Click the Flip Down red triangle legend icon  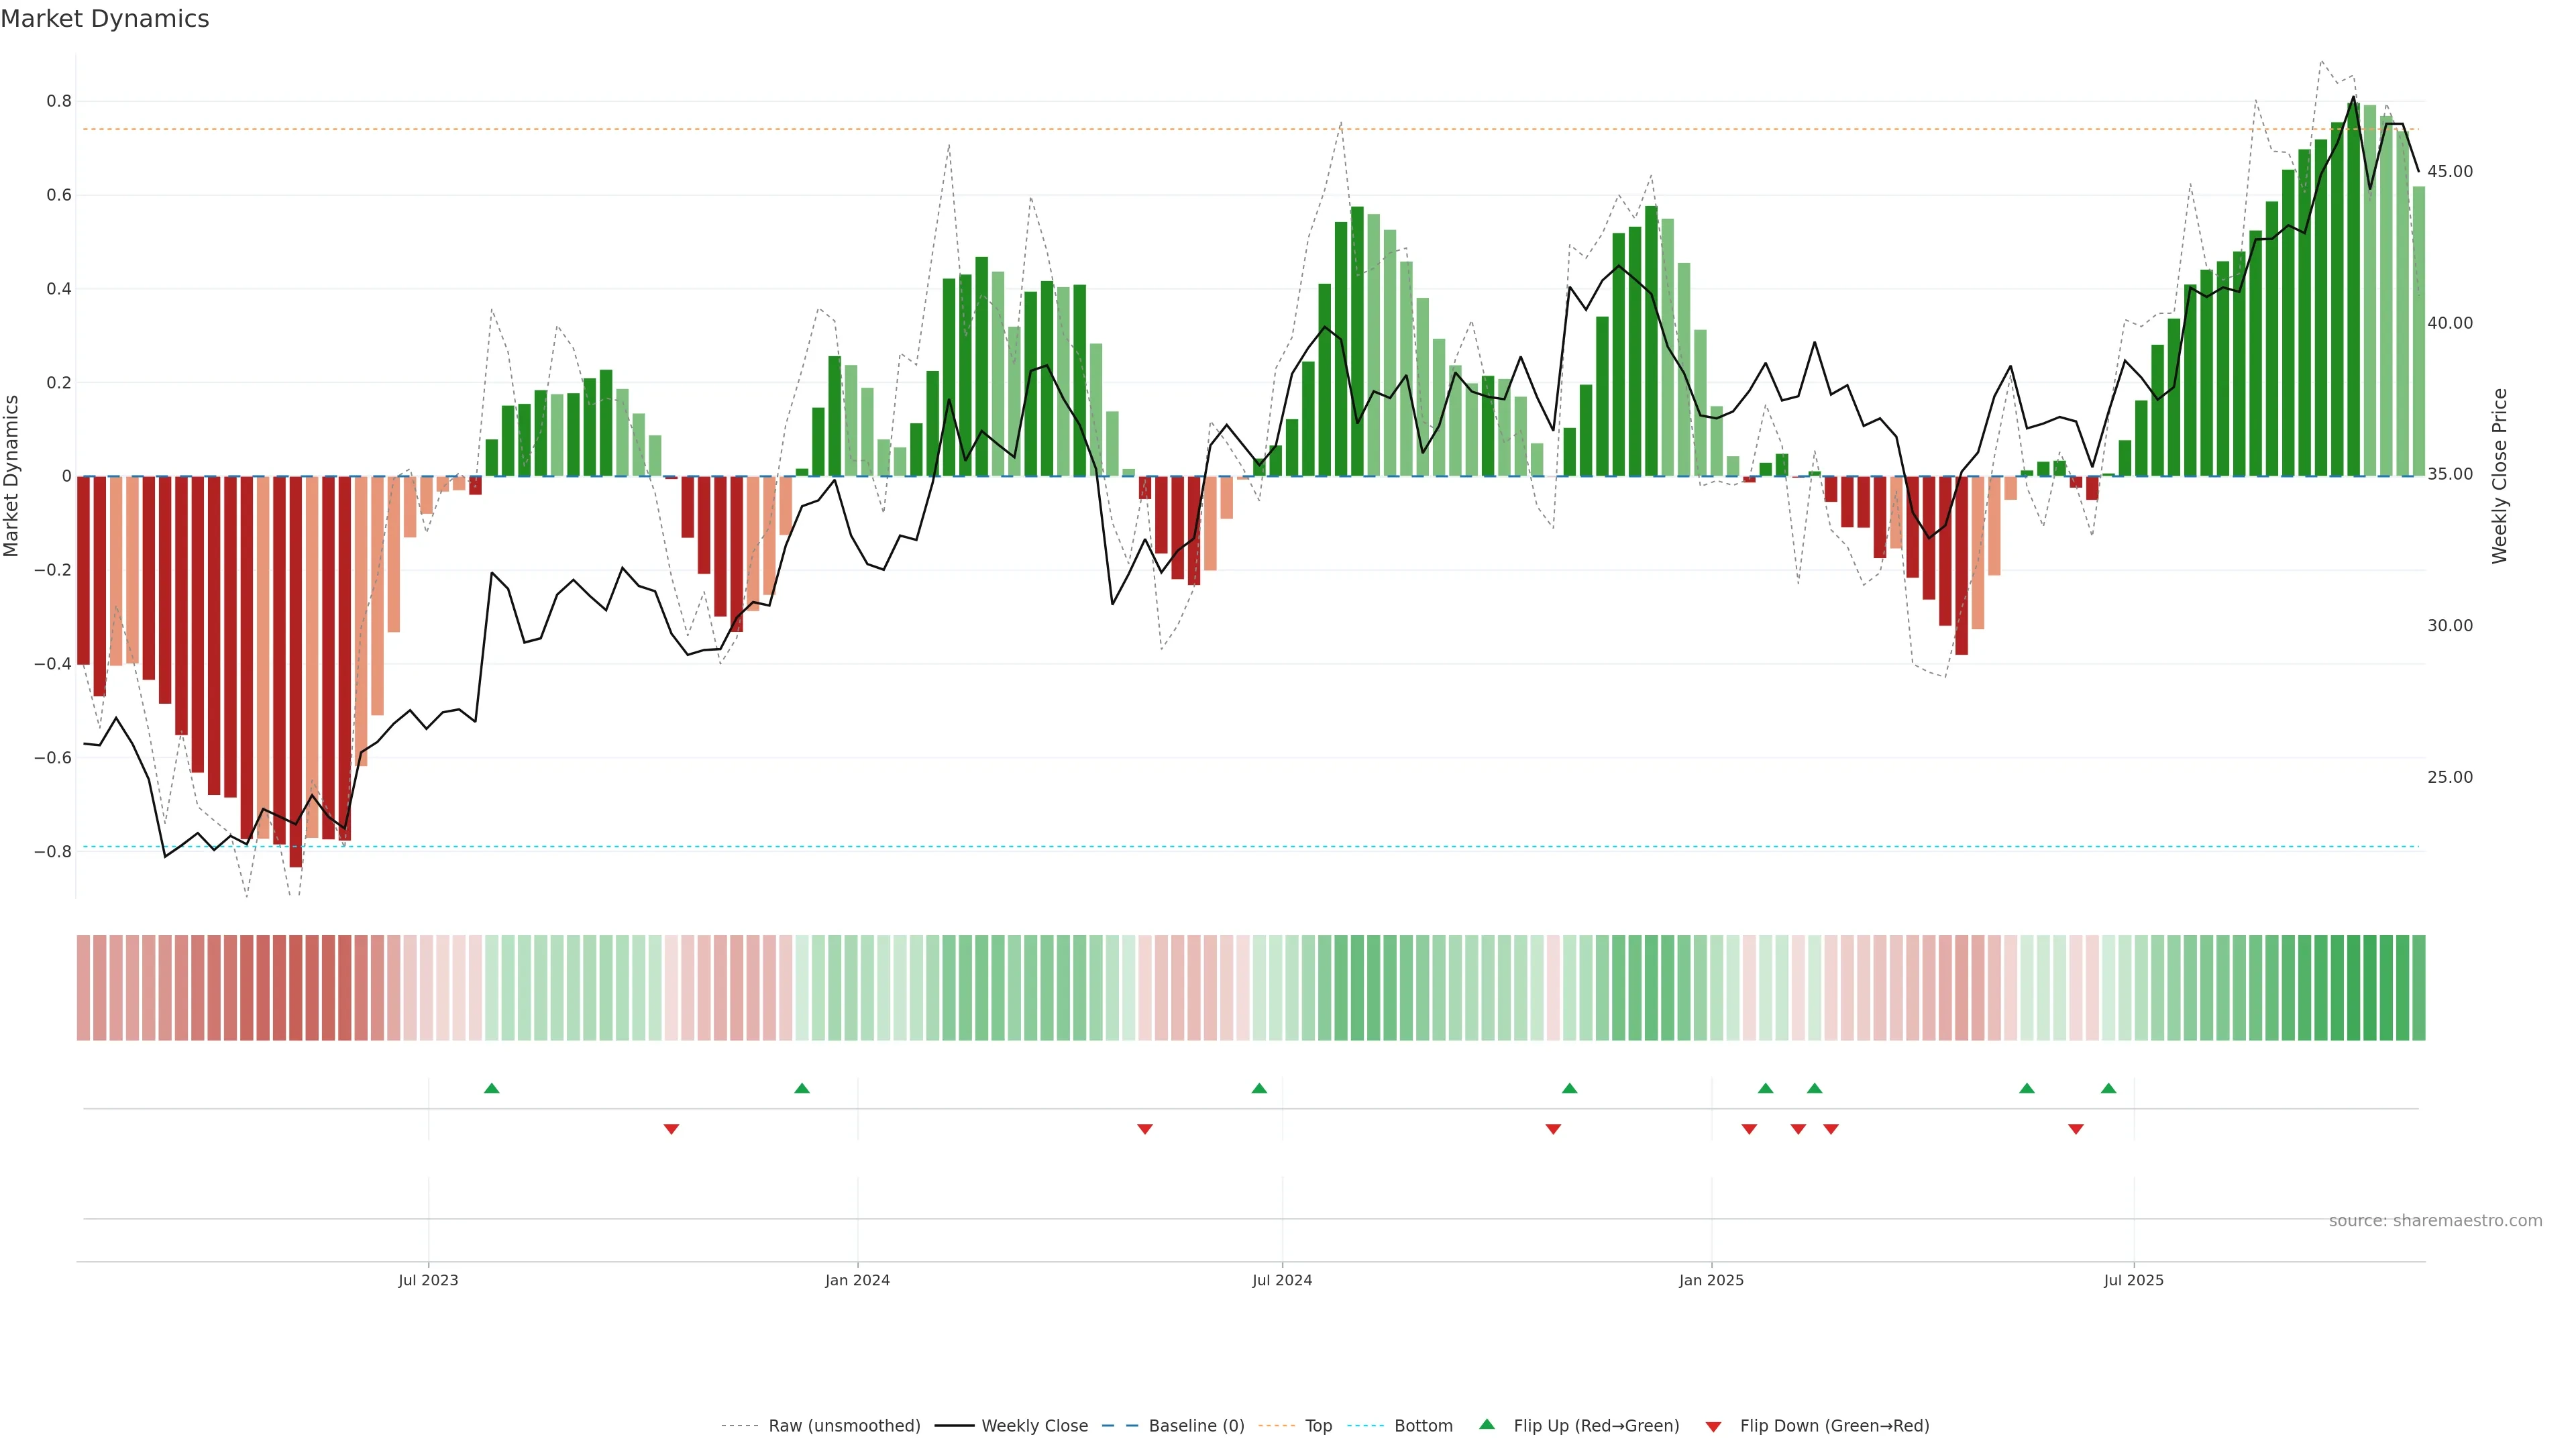[x=1713, y=1427]
